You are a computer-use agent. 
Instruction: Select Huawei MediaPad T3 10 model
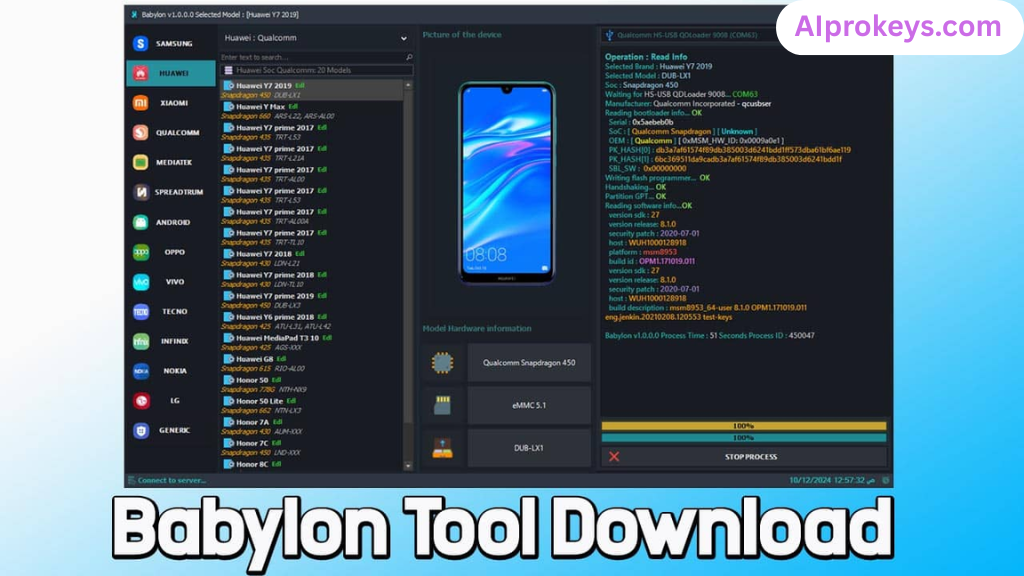(312, 343)
